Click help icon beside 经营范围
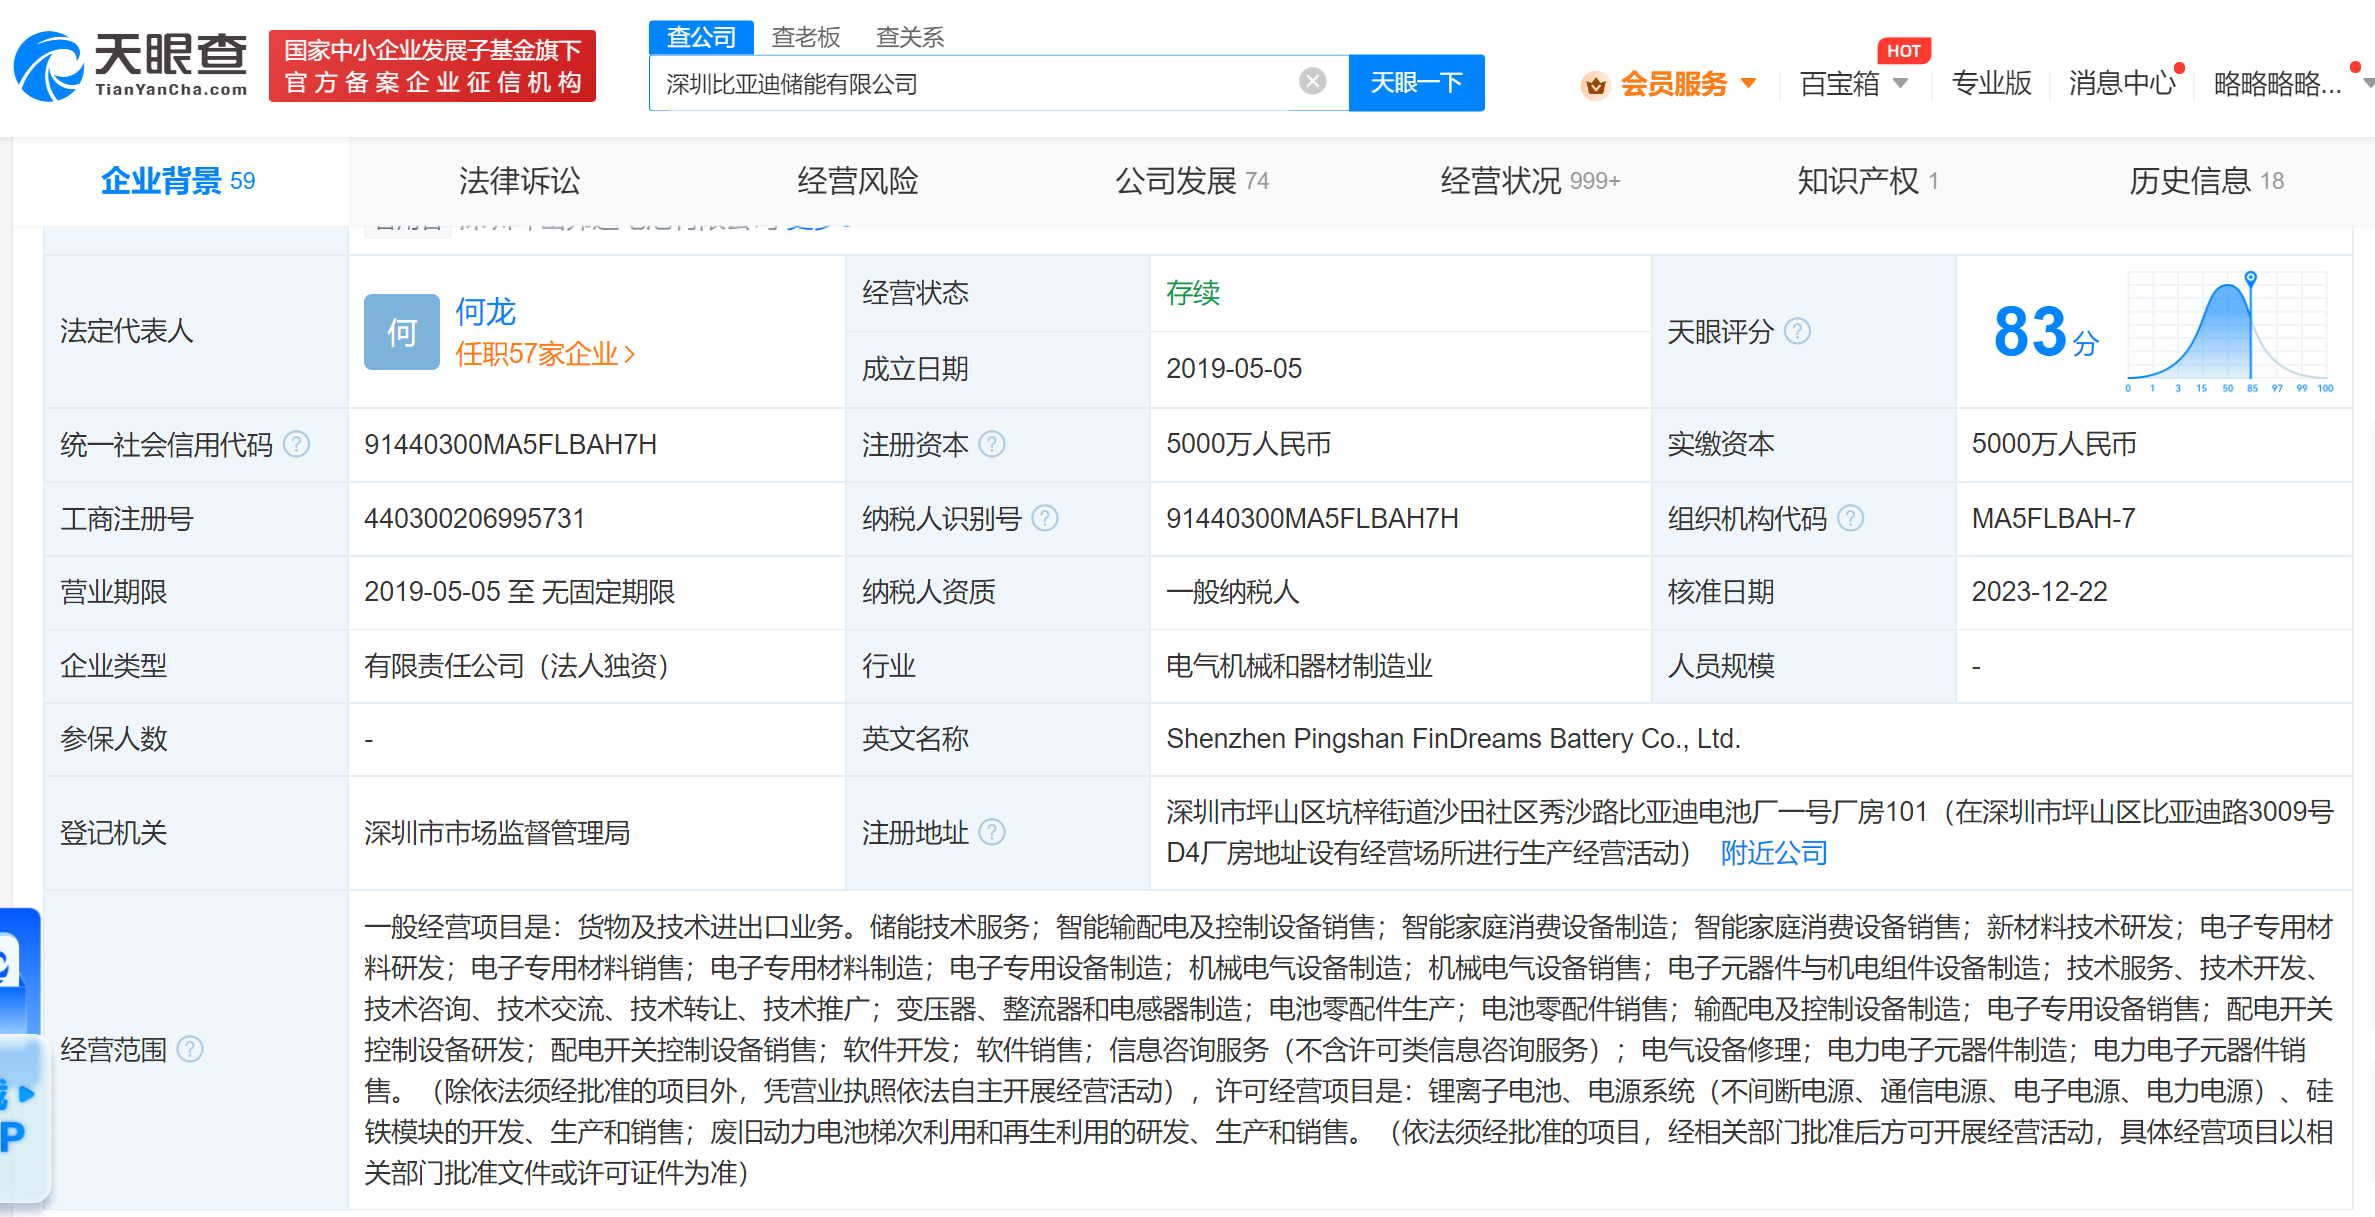 point(190,1049)
